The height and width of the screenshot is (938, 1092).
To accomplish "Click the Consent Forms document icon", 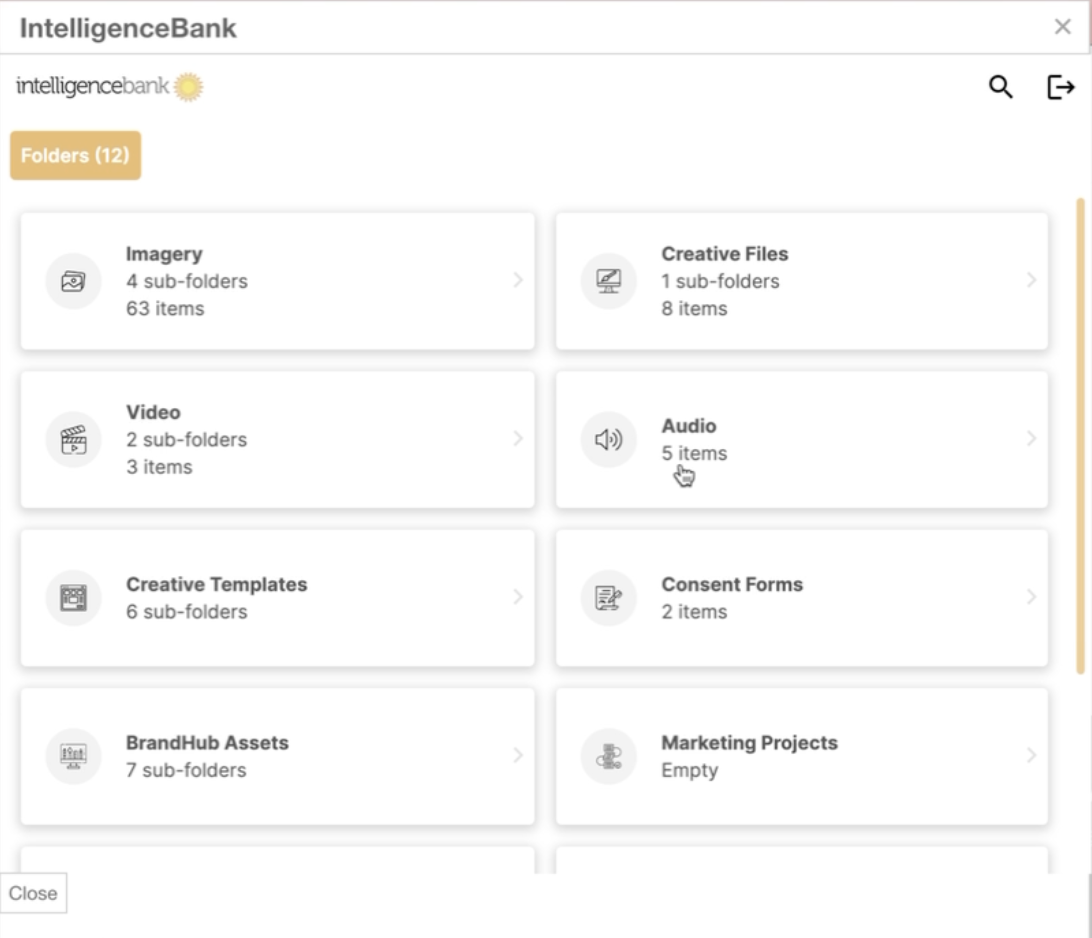I will (x=608, y=597).
